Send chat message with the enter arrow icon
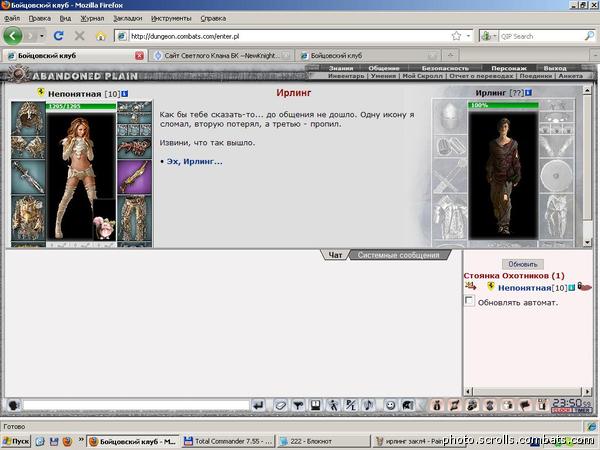600x450 pixels. pyautogui.click(x=258, y=405)
